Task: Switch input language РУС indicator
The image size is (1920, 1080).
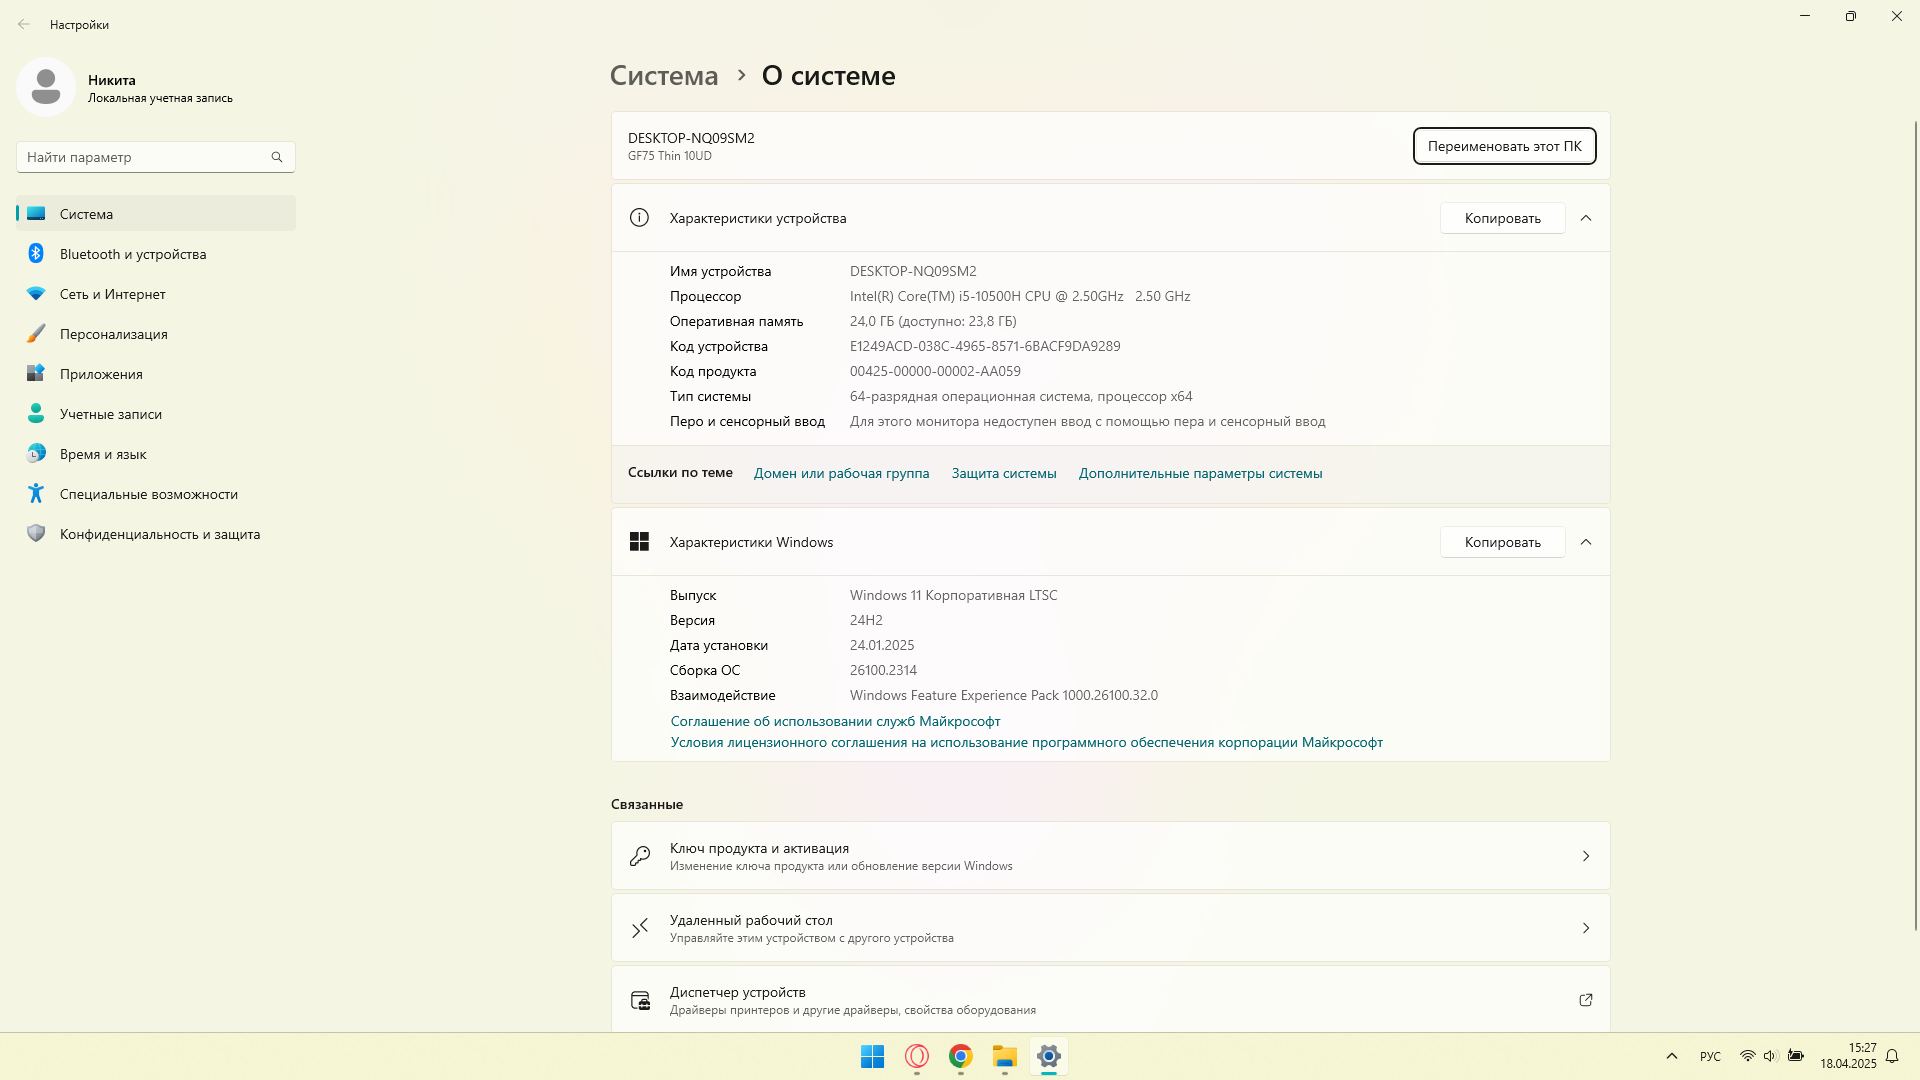Action: click(x=1710, y=1056)
